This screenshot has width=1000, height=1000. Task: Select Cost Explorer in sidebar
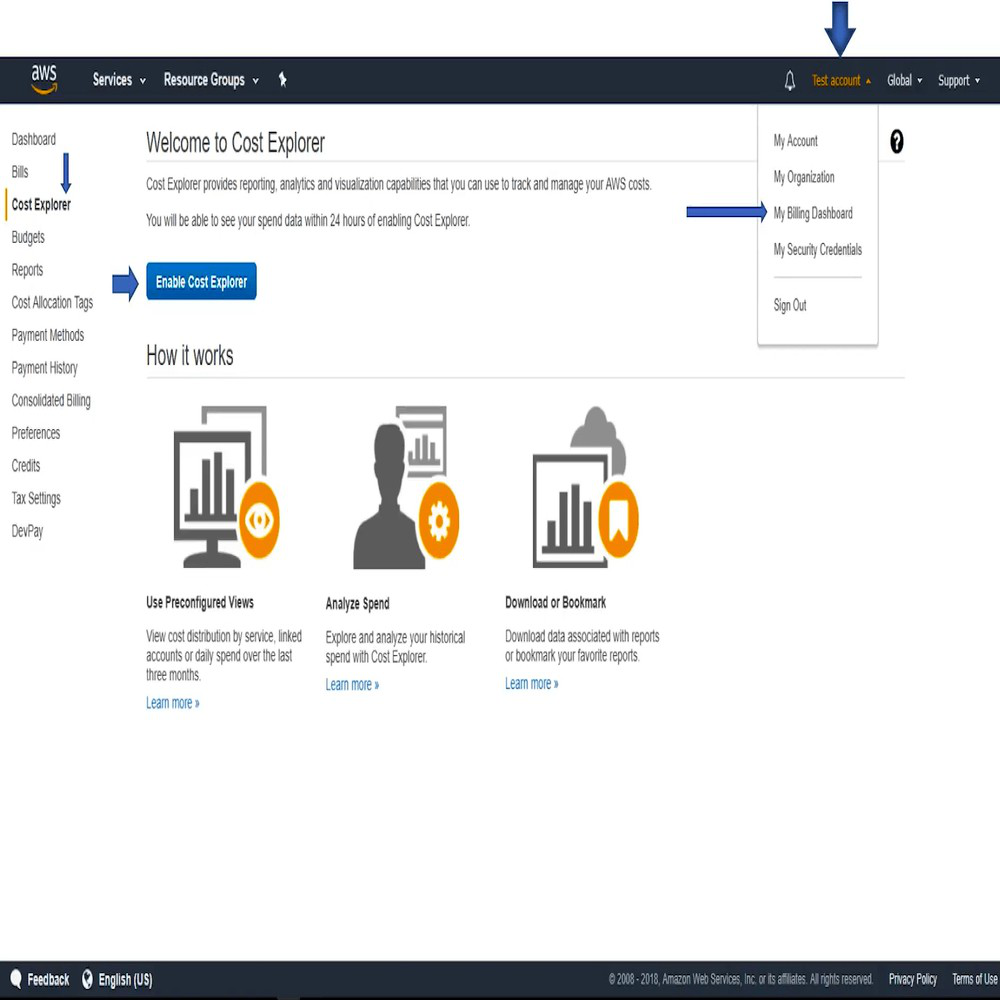tap(41, 205)
